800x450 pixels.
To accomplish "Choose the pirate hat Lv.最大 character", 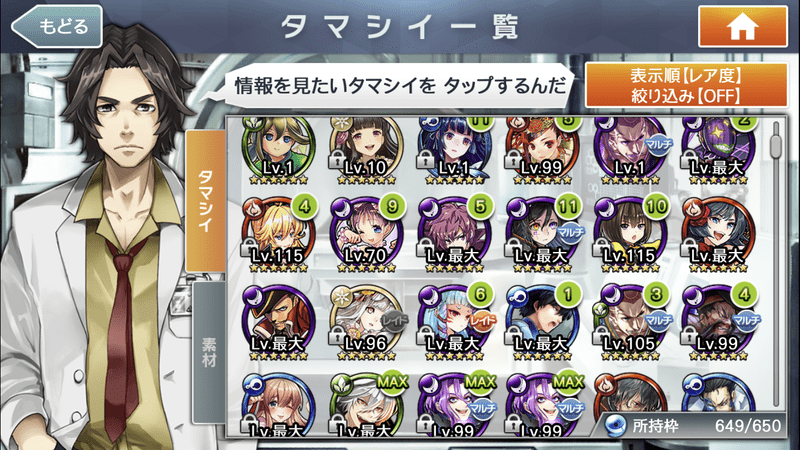I will pyautogui.click(x=279, y=322).
